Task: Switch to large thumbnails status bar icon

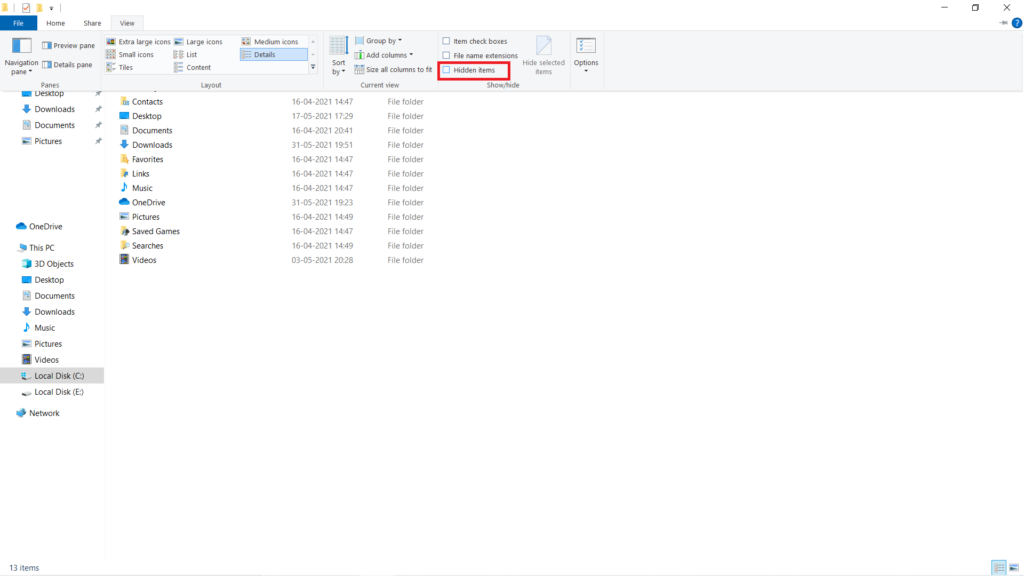Action: click(1014, 568)
